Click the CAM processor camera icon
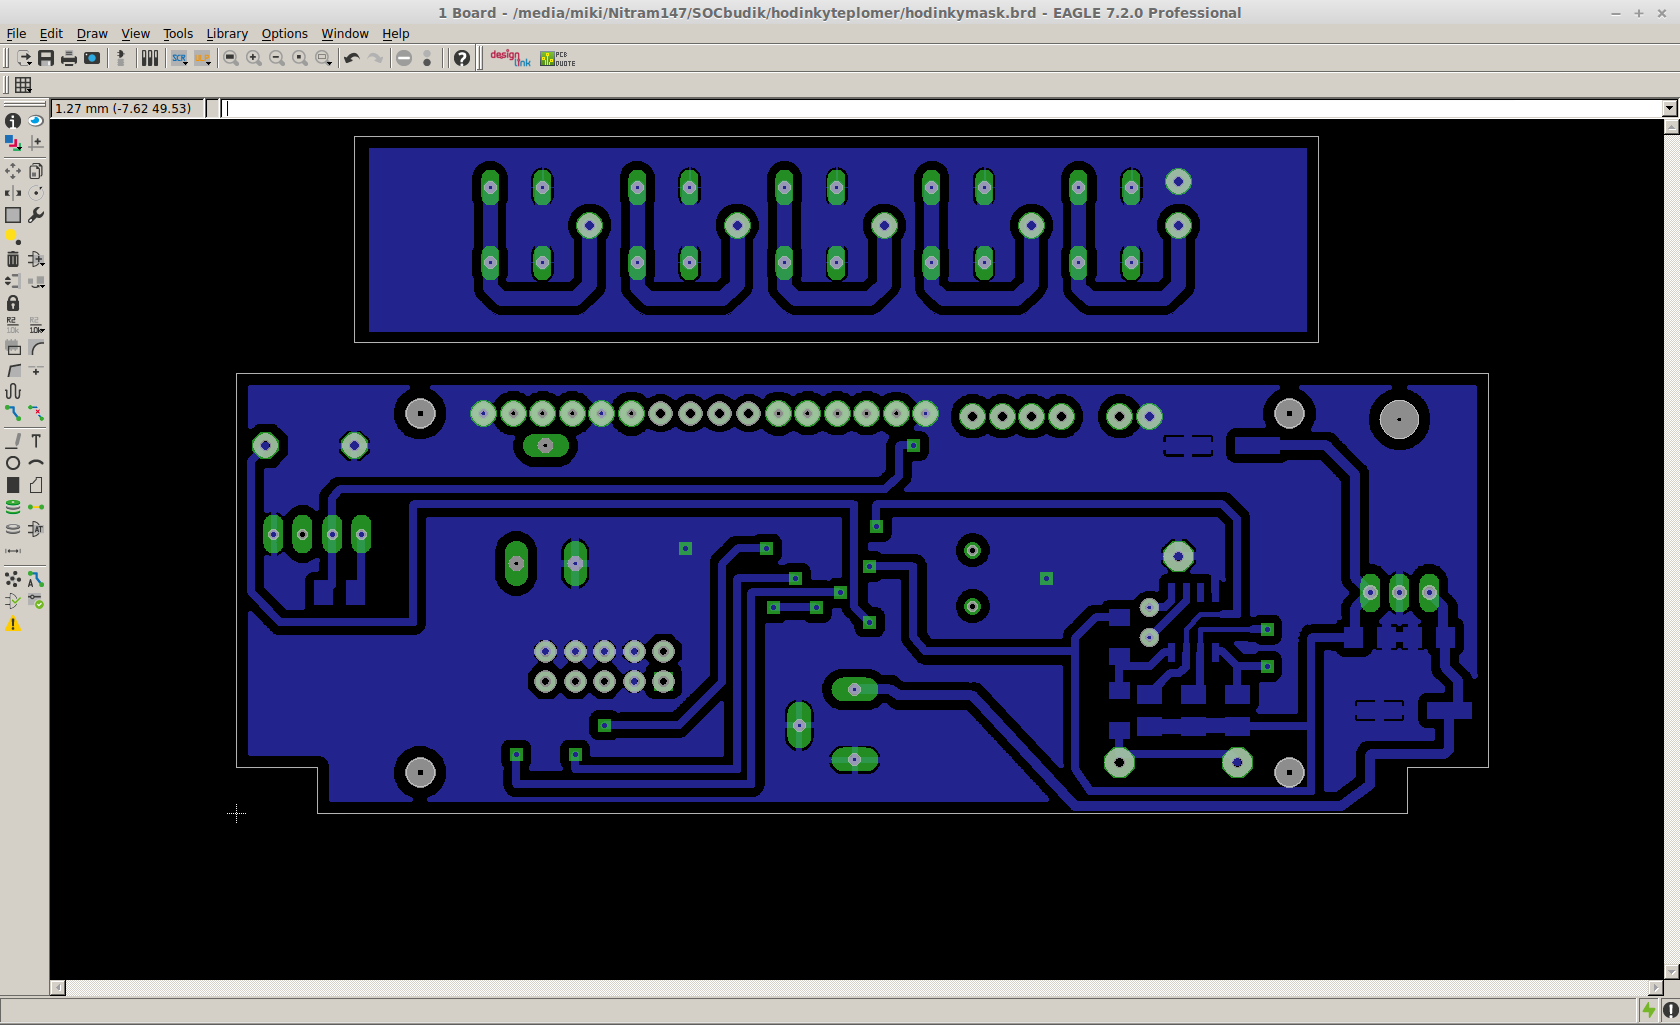1680x1025 pixels. (92, 58)
